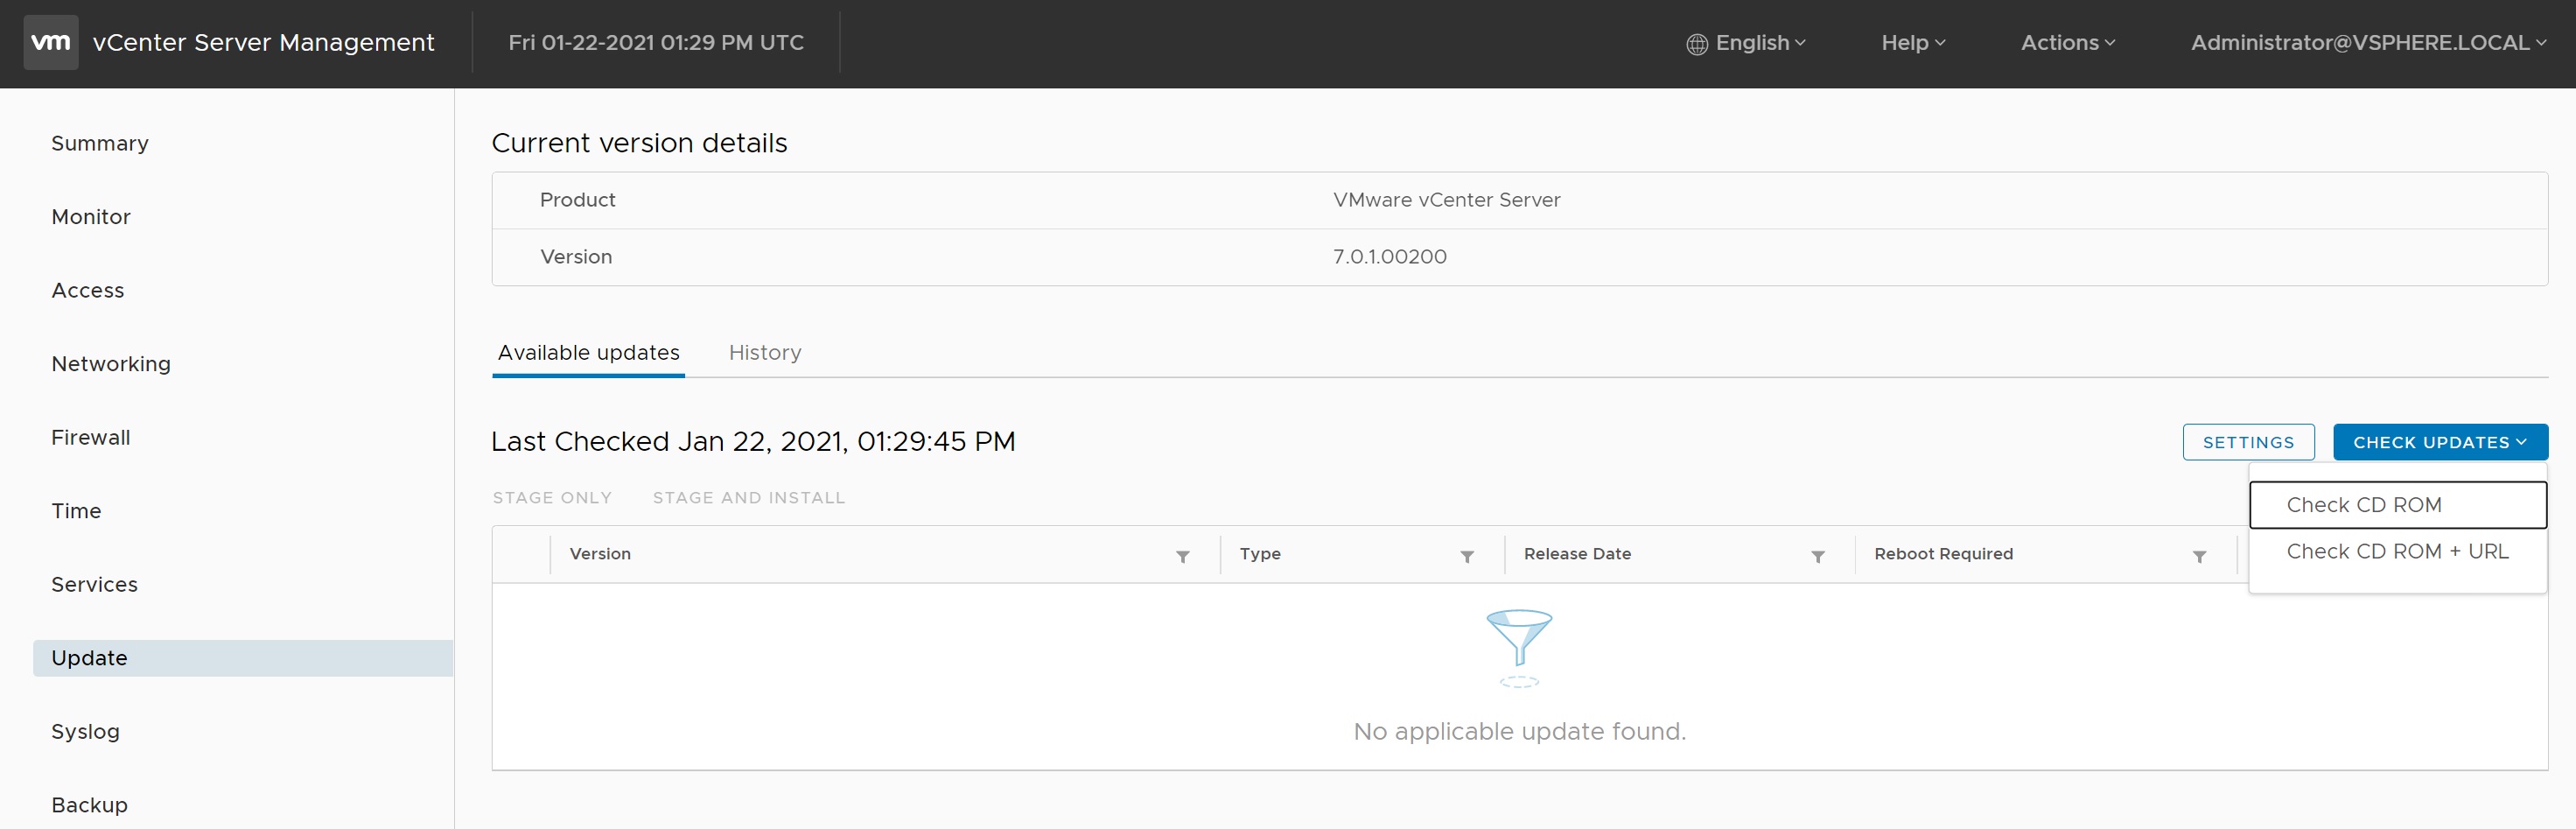
Task: Open the Help dropdown menu
Action: click(1912, 43)
